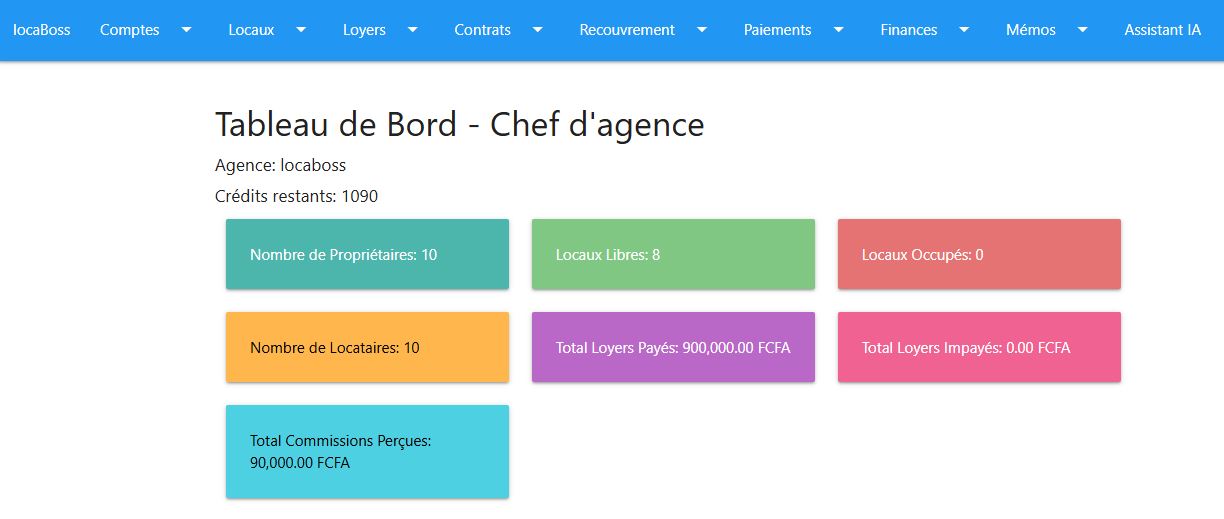Viewport: 1224px width, 519px height.
Task: Open the Loyers menu
Action: pyautogui.click(x=364, y=30)
